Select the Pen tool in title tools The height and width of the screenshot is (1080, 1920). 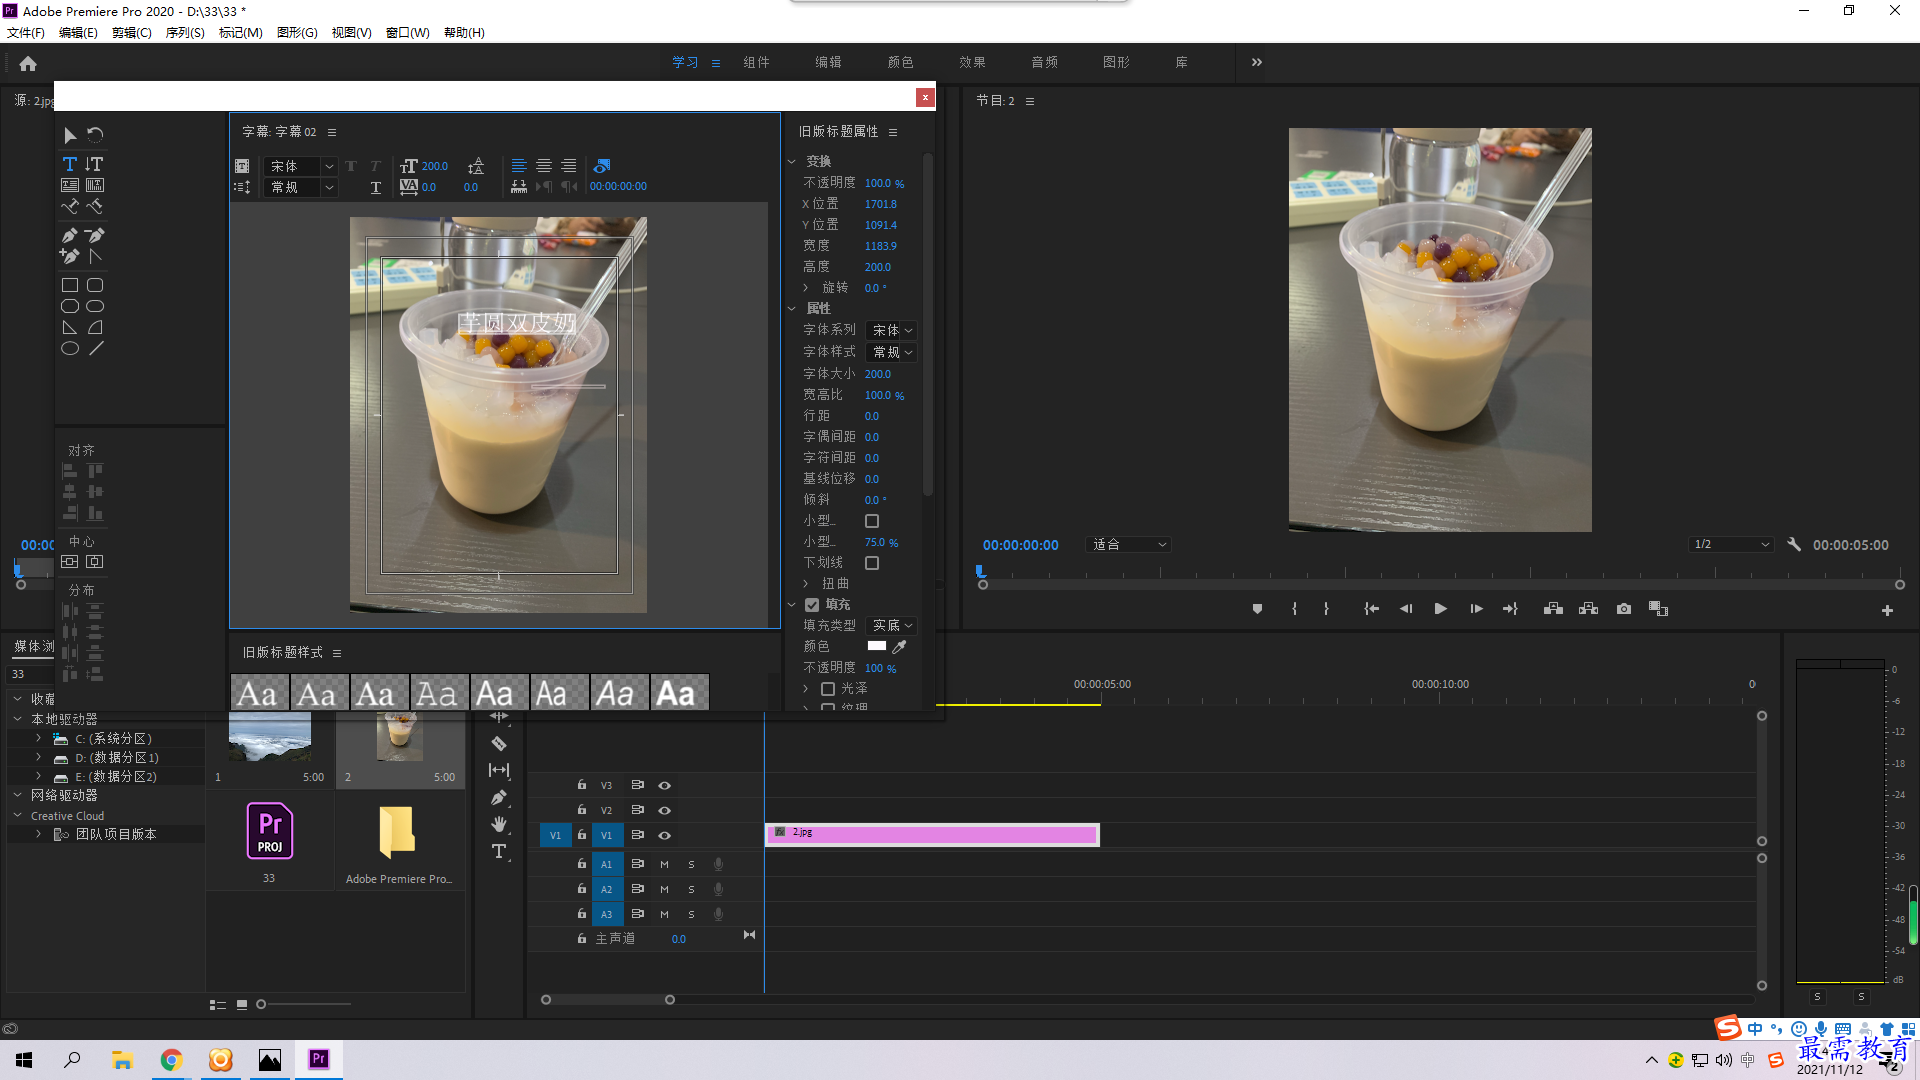click(70, 236)
